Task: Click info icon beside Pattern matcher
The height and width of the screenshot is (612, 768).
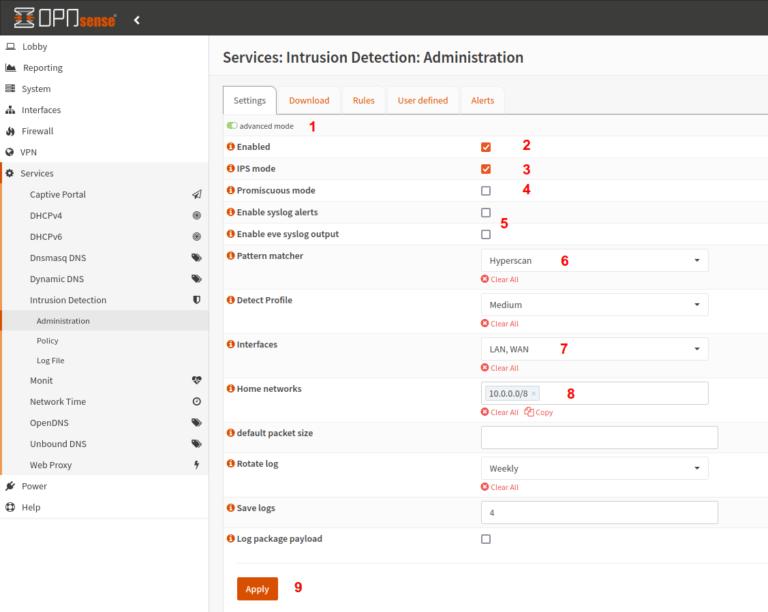Action: point(231,257)
